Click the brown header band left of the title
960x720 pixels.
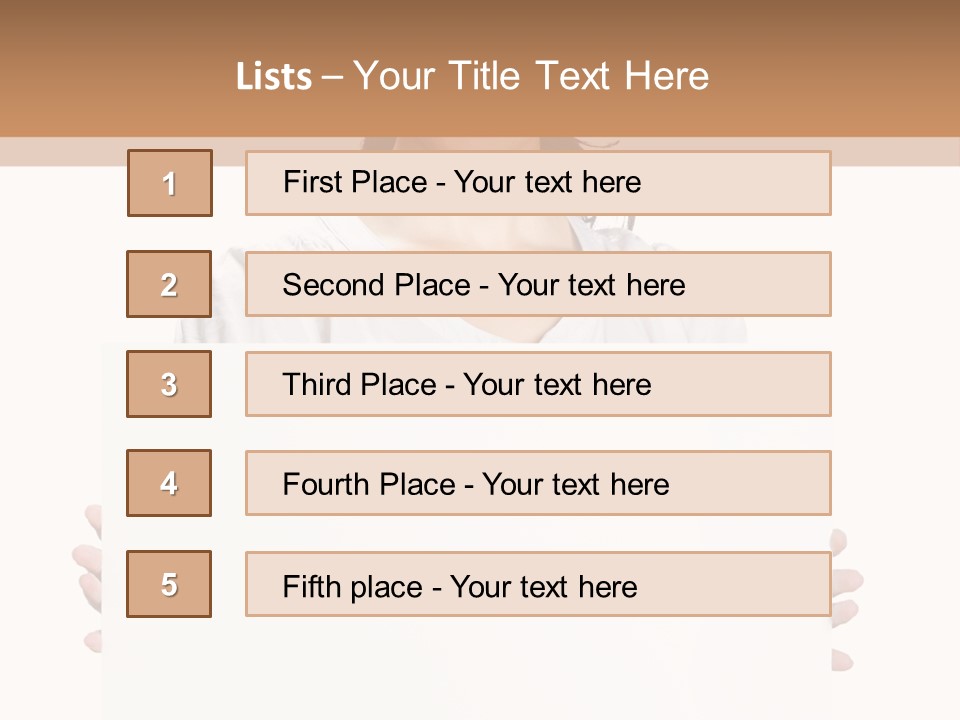[100, 70]
